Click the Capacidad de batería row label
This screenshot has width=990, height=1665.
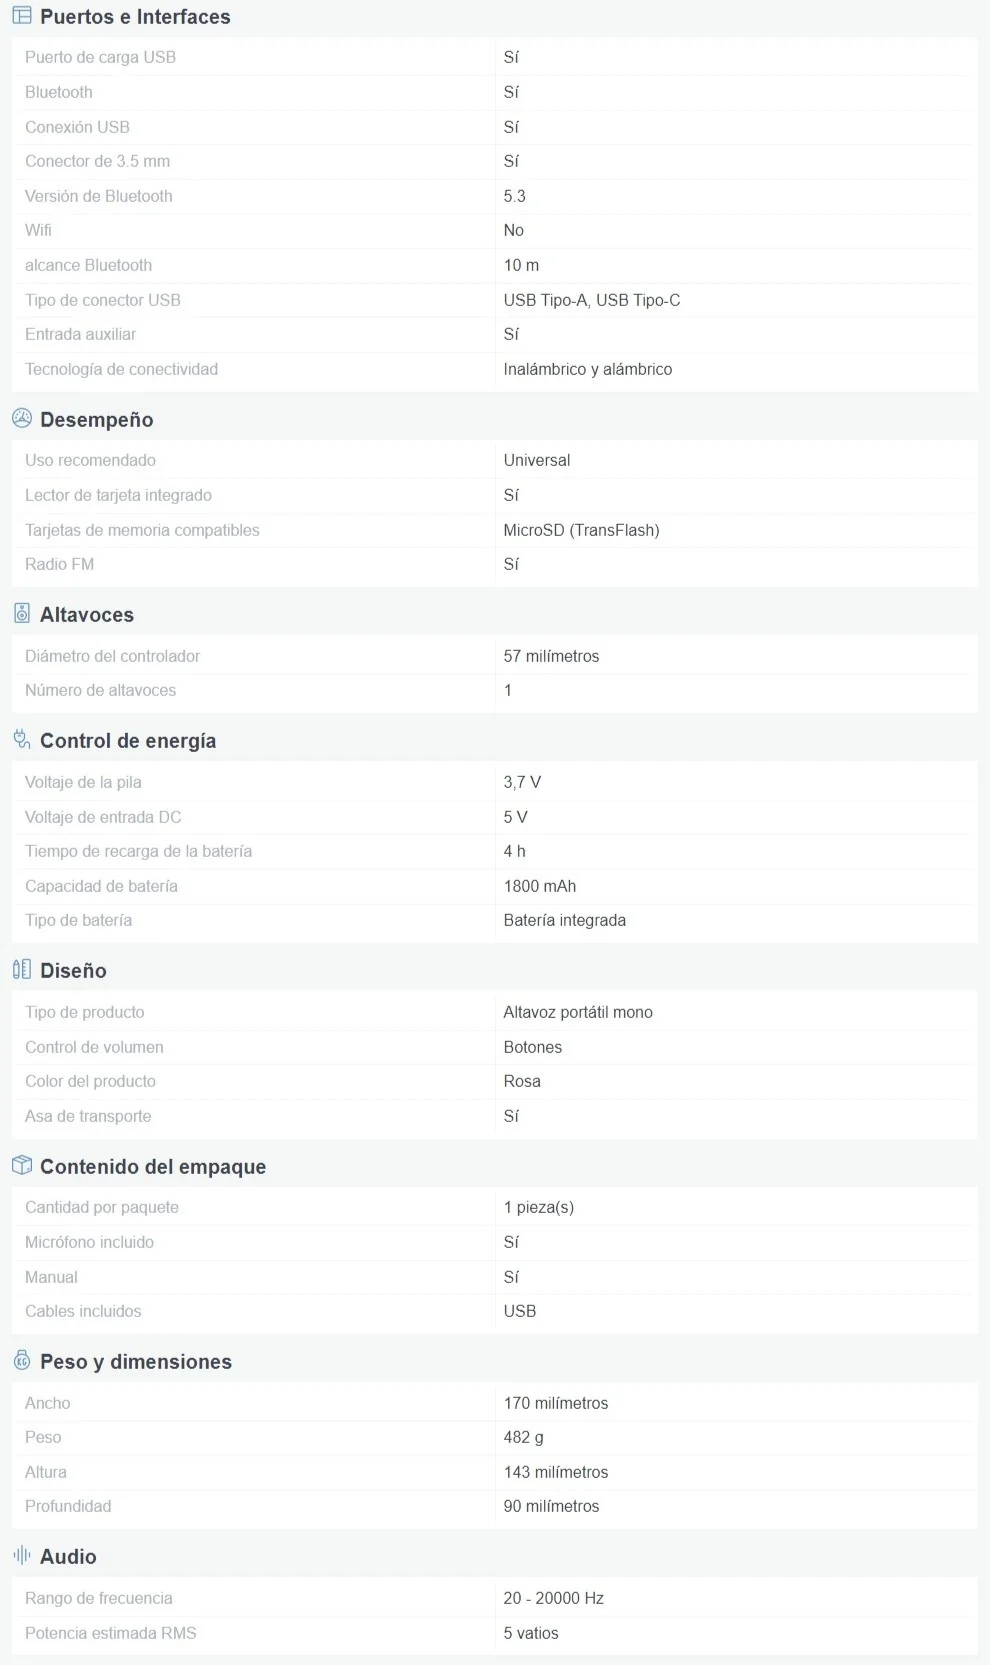coord(101,886)
